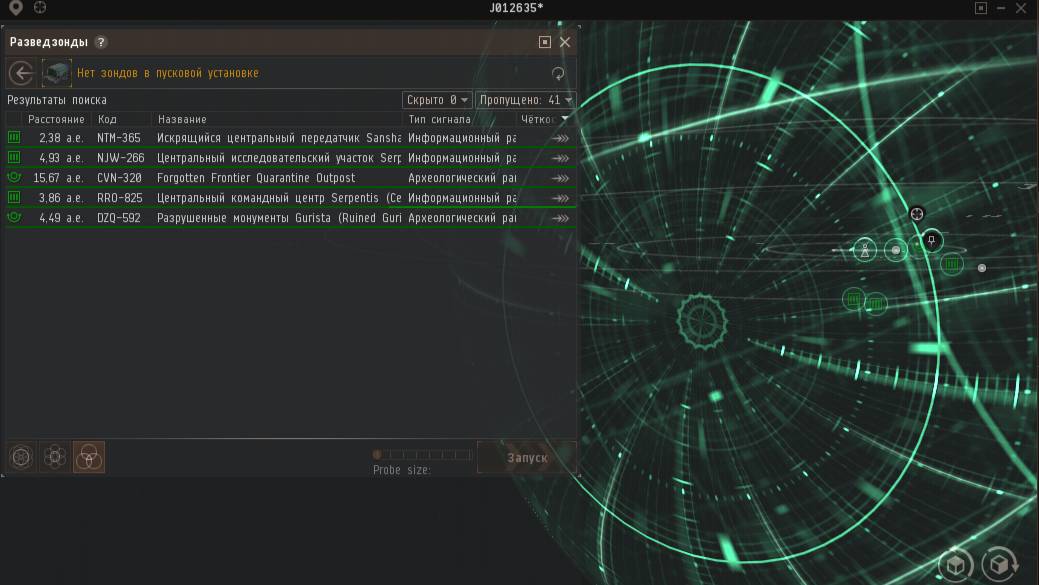1039x585 pixels.
Task: Click the Probe size slider handle
Action: click(377, 454)
